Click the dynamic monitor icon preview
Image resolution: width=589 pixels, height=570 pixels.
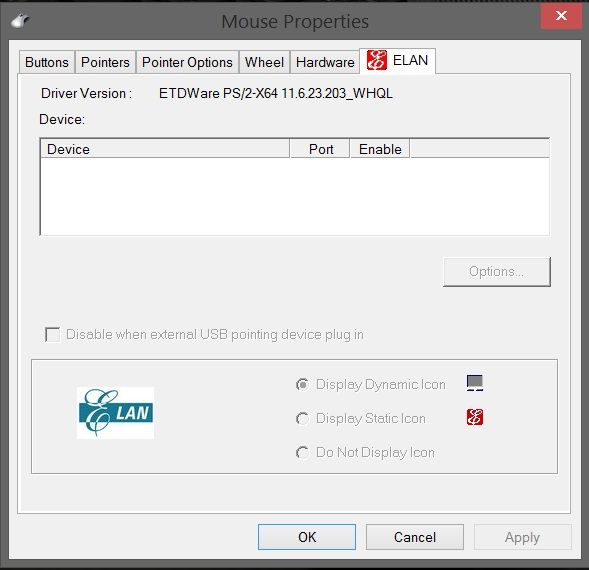(475, 383)
